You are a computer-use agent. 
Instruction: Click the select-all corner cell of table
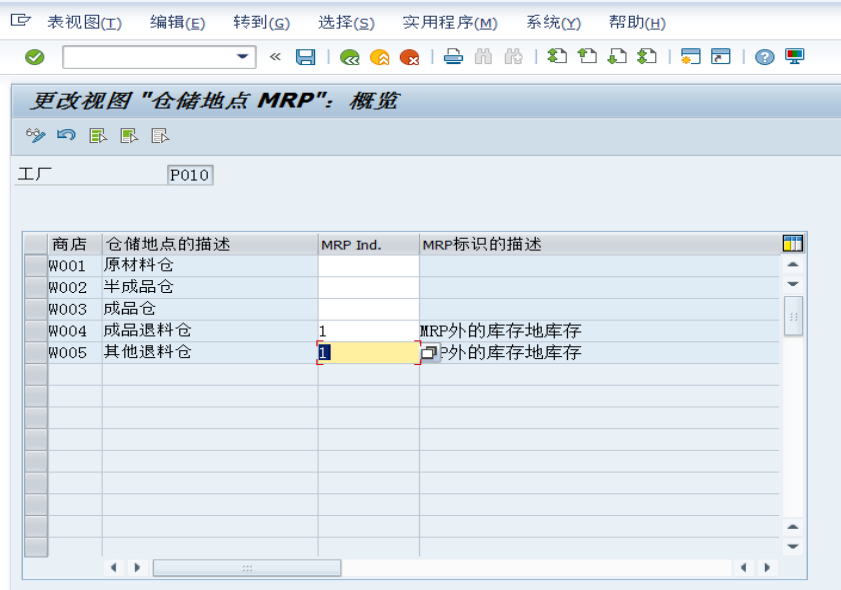pos(36,244)
